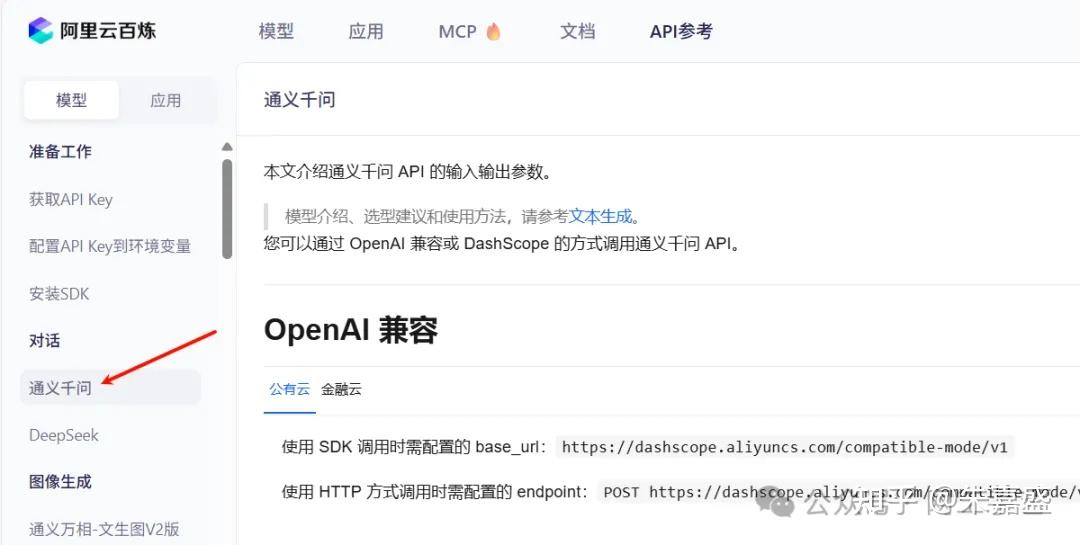Click the POST endpoint URL code

[839, 492]
